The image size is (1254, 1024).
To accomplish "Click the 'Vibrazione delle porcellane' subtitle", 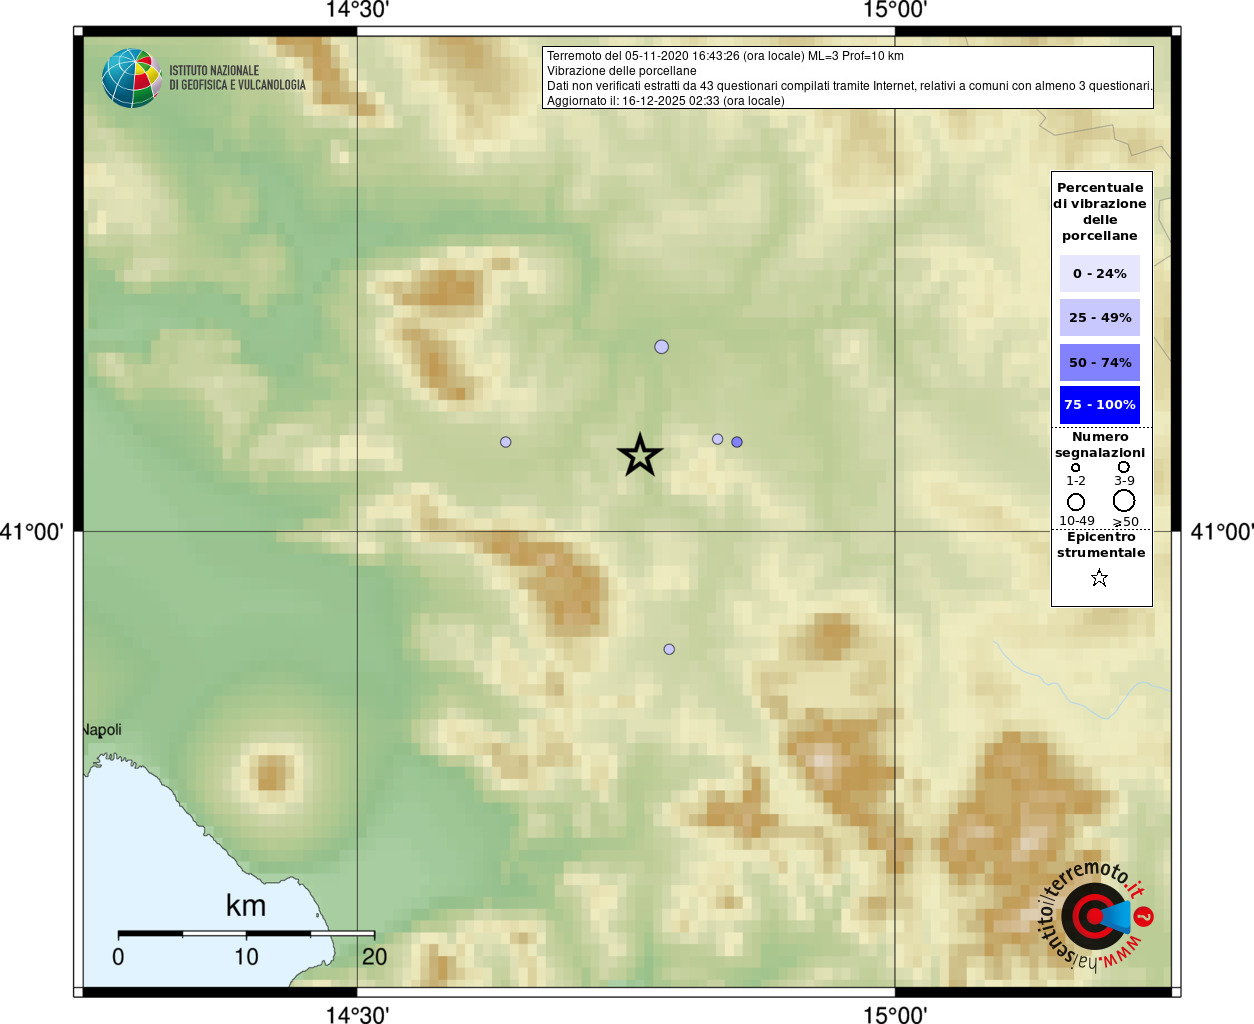I will (x=622, y=71).
